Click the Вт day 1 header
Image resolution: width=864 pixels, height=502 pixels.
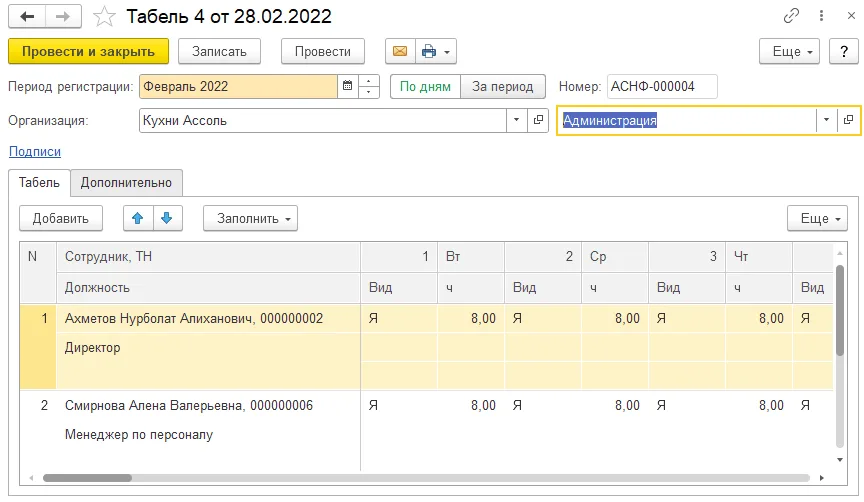coord(471,256)
